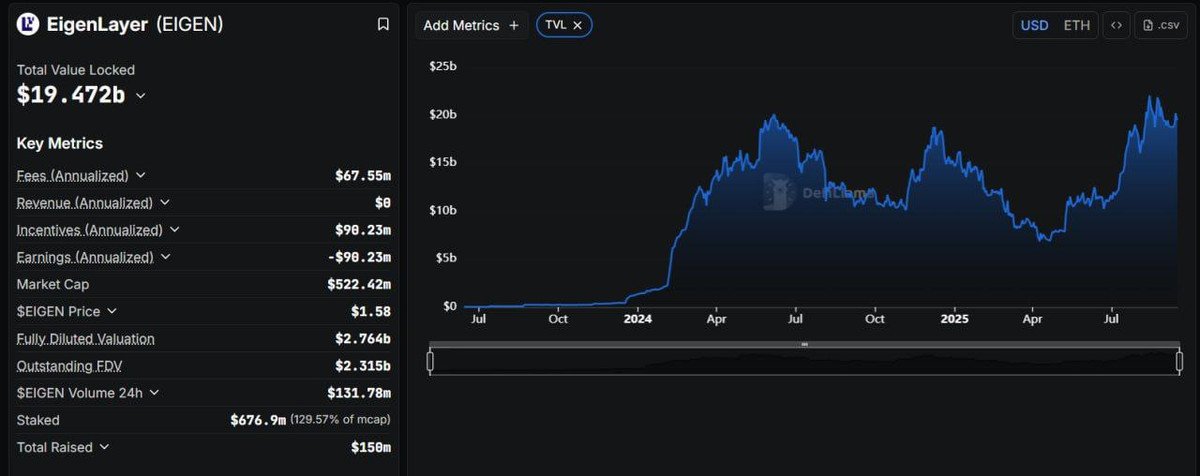Expand the Total Raised row
1200x476 pixels.
(x=104, y=447)
